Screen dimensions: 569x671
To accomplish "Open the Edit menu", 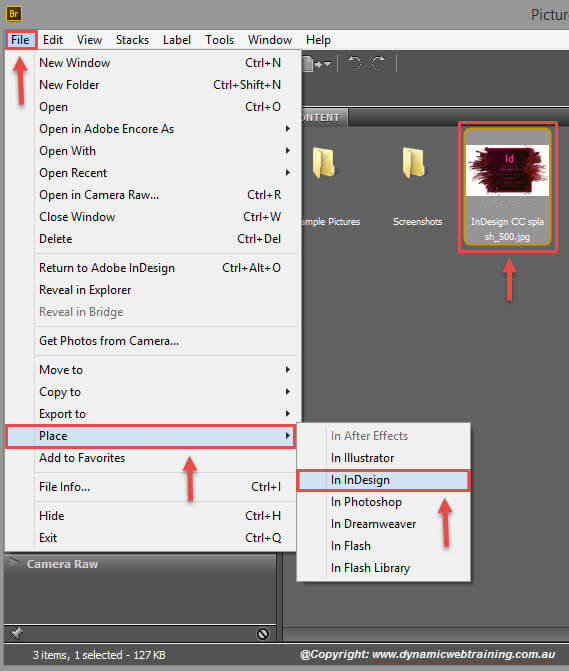I will (x=53, y=40).
